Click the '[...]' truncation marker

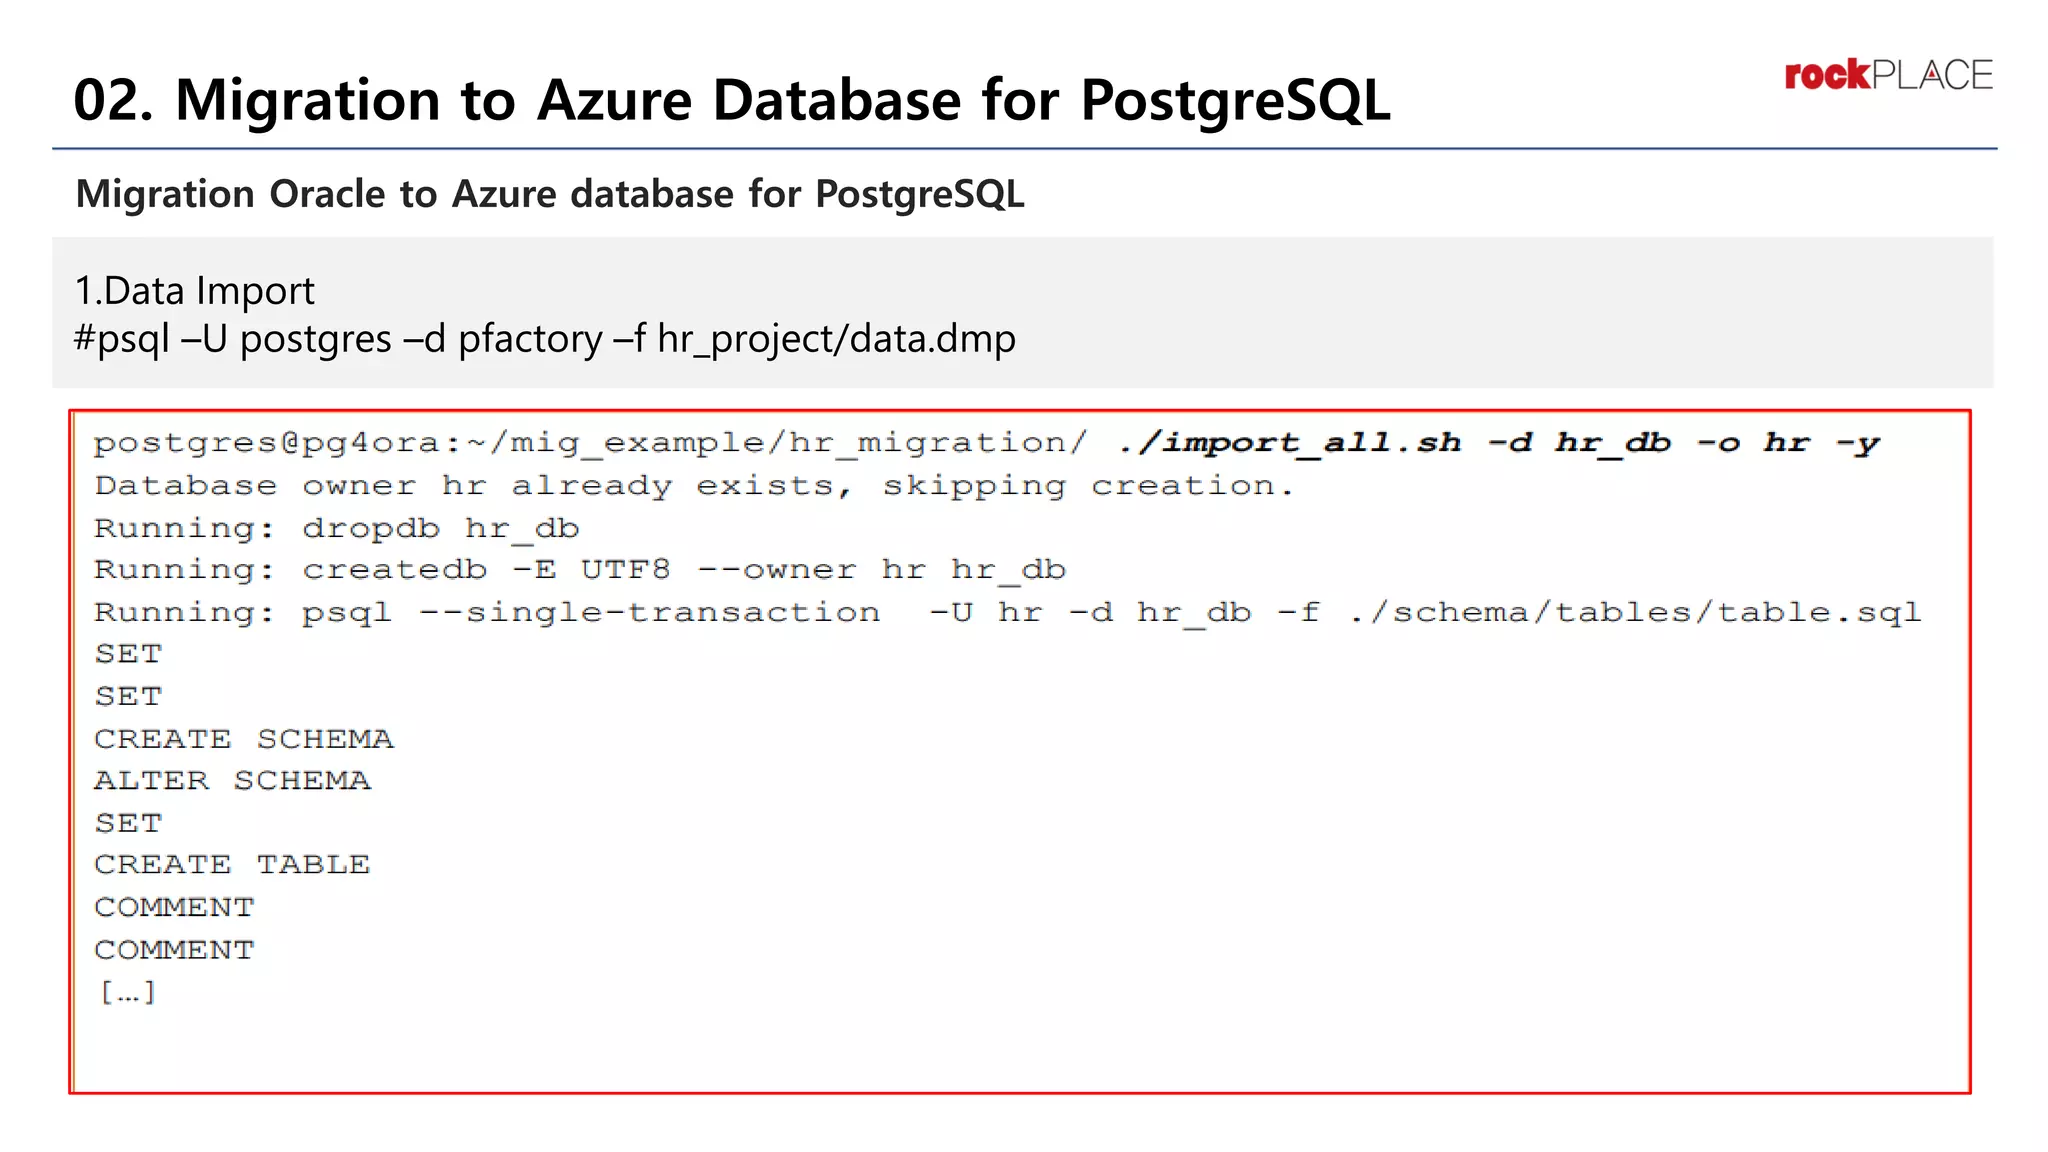pyautogui.click(x=127, y=992)
